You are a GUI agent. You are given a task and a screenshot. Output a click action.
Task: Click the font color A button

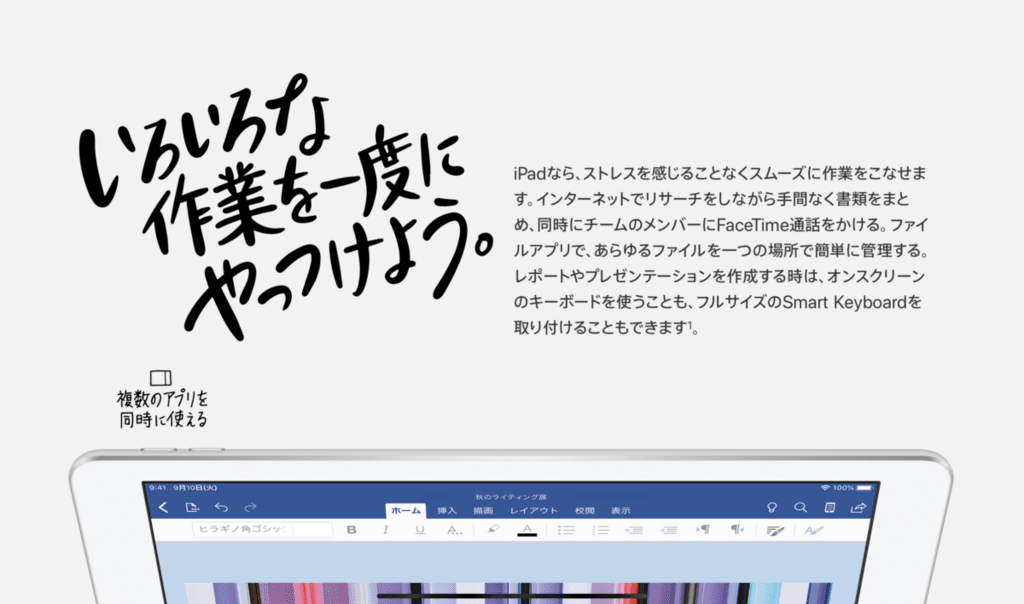pos(527,530)
